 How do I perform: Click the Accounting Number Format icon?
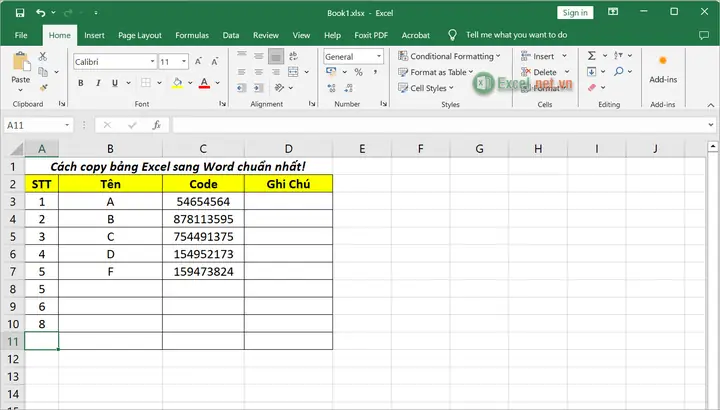pyautogui.click(x=331, y=72)
